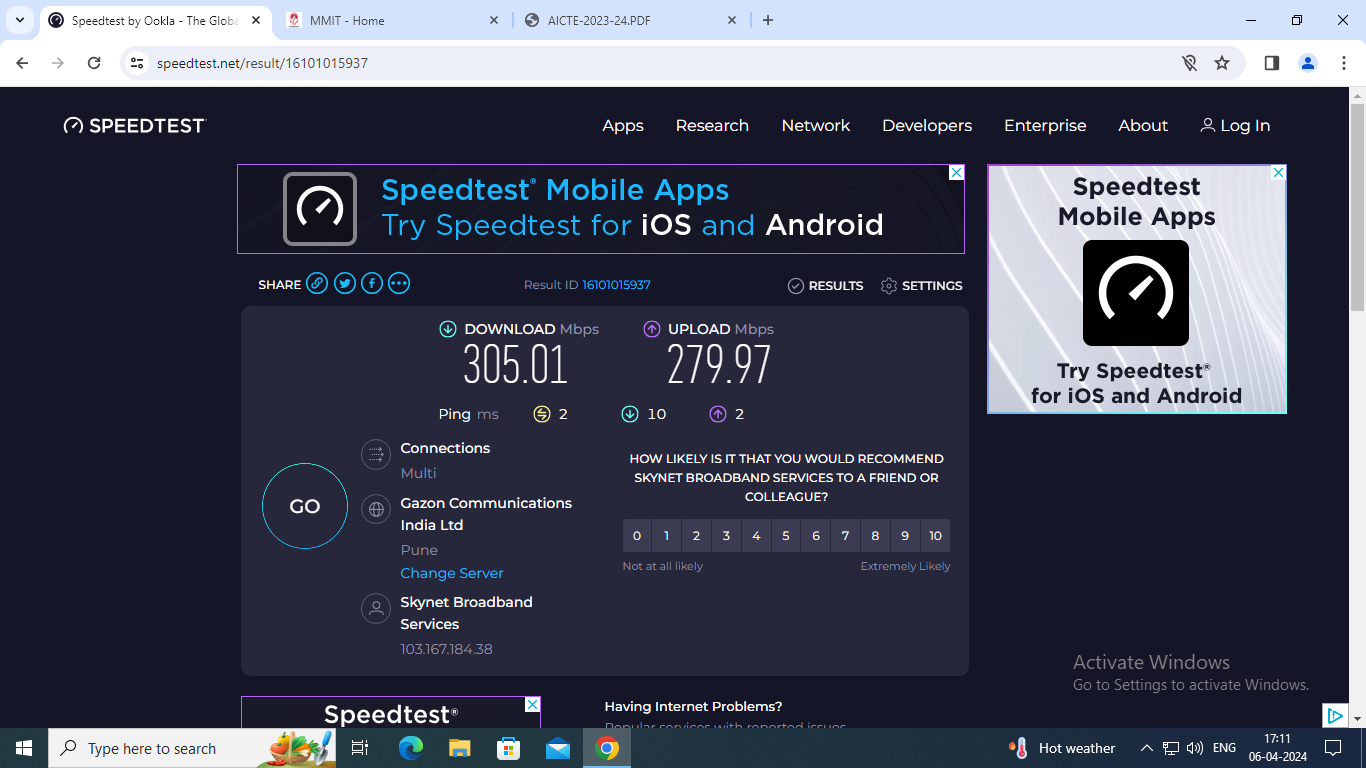Open the Settings gear icon
Screen dimensions: 1366x768
click(889, 285)
